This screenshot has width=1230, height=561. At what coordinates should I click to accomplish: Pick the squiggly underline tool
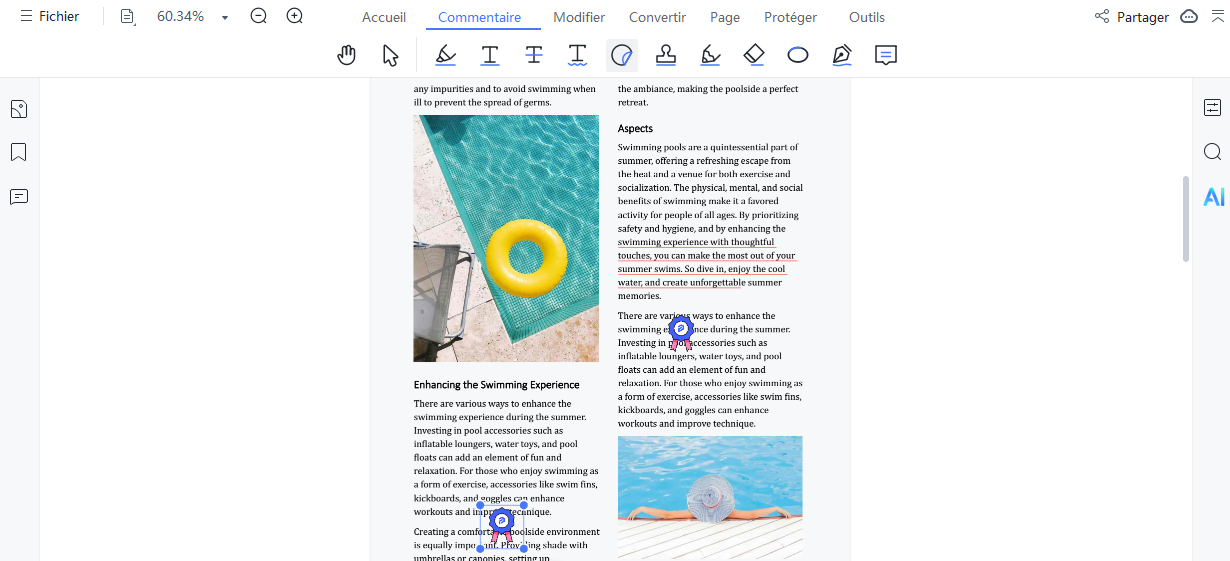point(578,55)
